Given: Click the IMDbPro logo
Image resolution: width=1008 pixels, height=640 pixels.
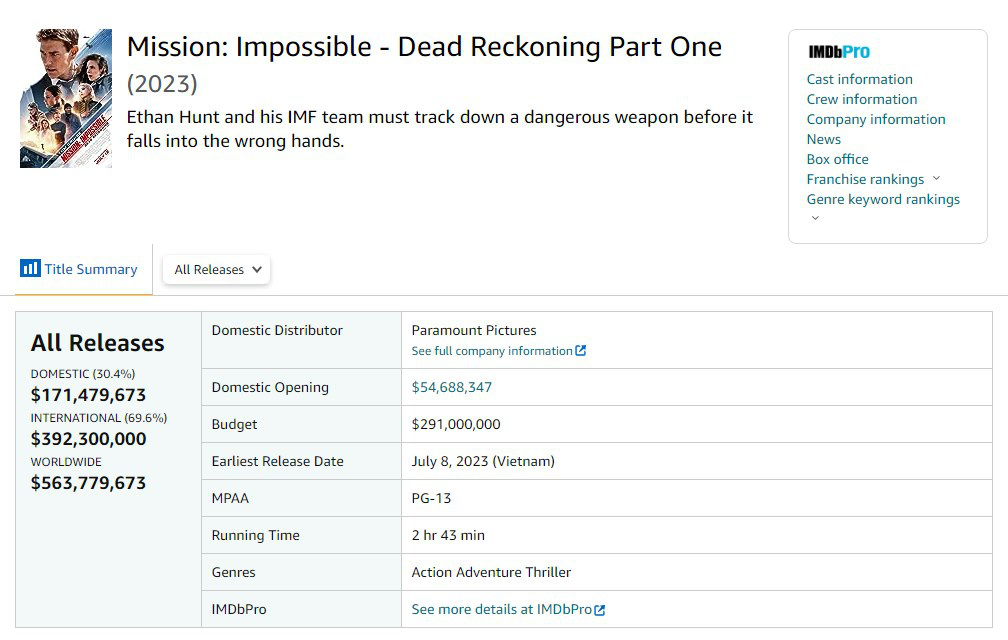Looking at the screenshot, I should coord(838,52).
